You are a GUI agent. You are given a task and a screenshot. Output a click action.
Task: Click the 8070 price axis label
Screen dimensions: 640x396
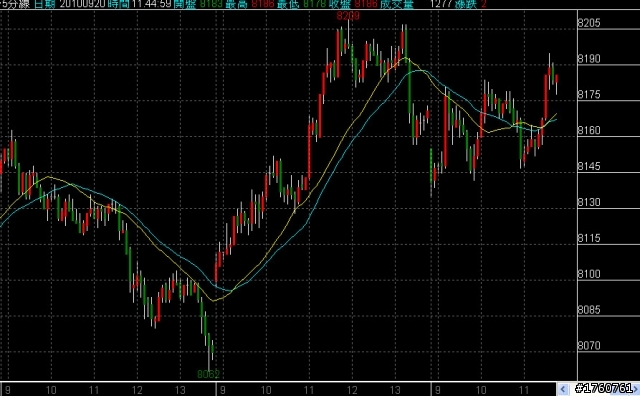point(589,346)
